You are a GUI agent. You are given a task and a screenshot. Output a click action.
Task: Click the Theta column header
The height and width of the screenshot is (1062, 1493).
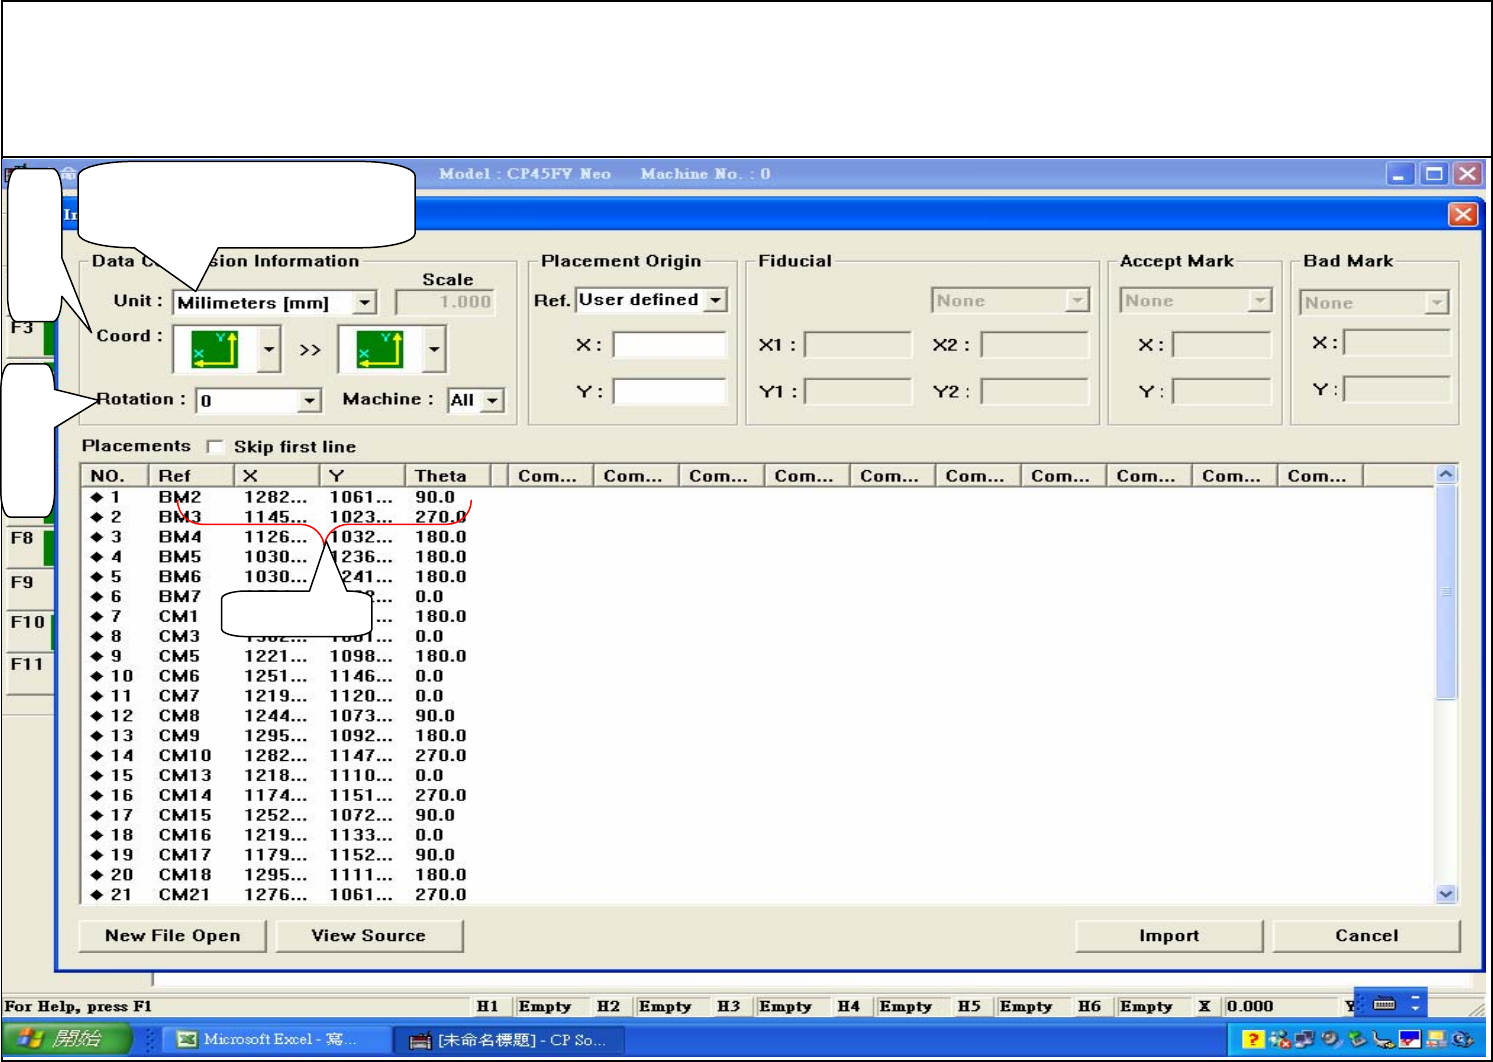point(441,476)
